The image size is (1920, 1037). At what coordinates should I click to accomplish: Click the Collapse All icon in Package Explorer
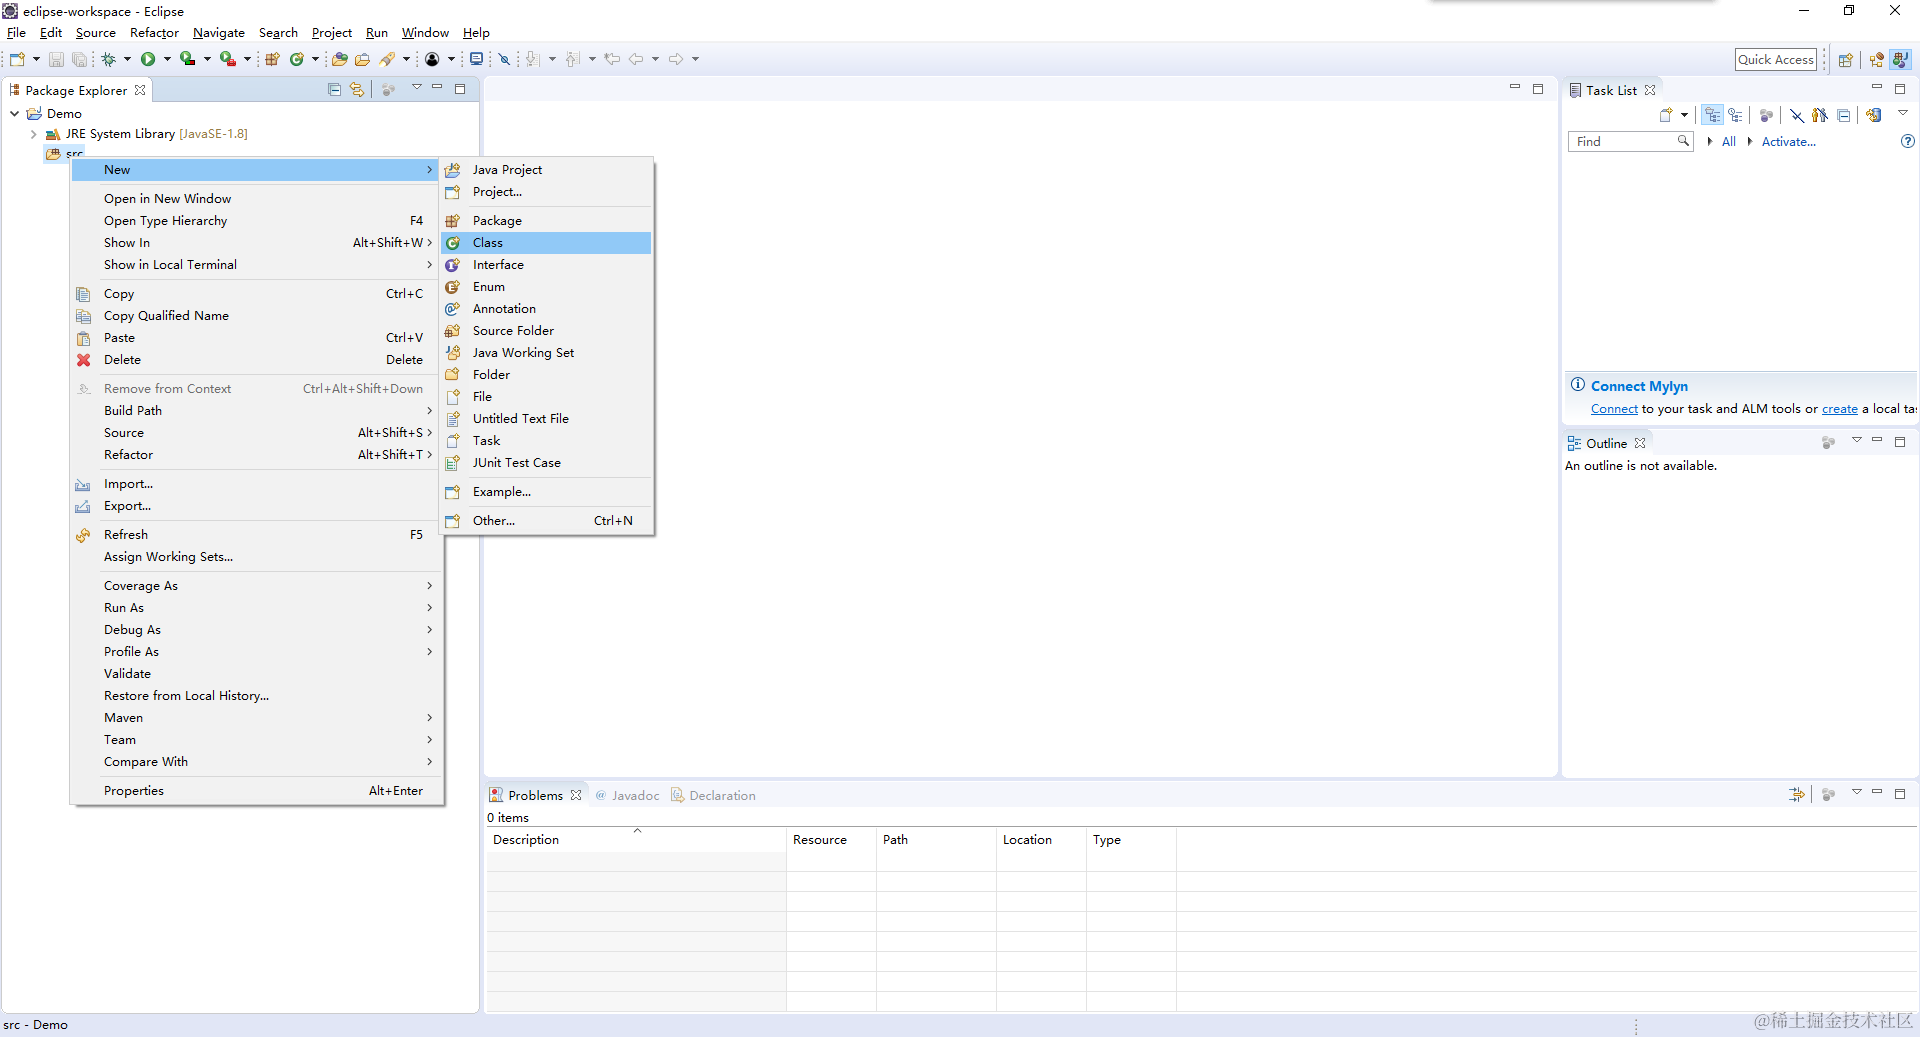334,89
